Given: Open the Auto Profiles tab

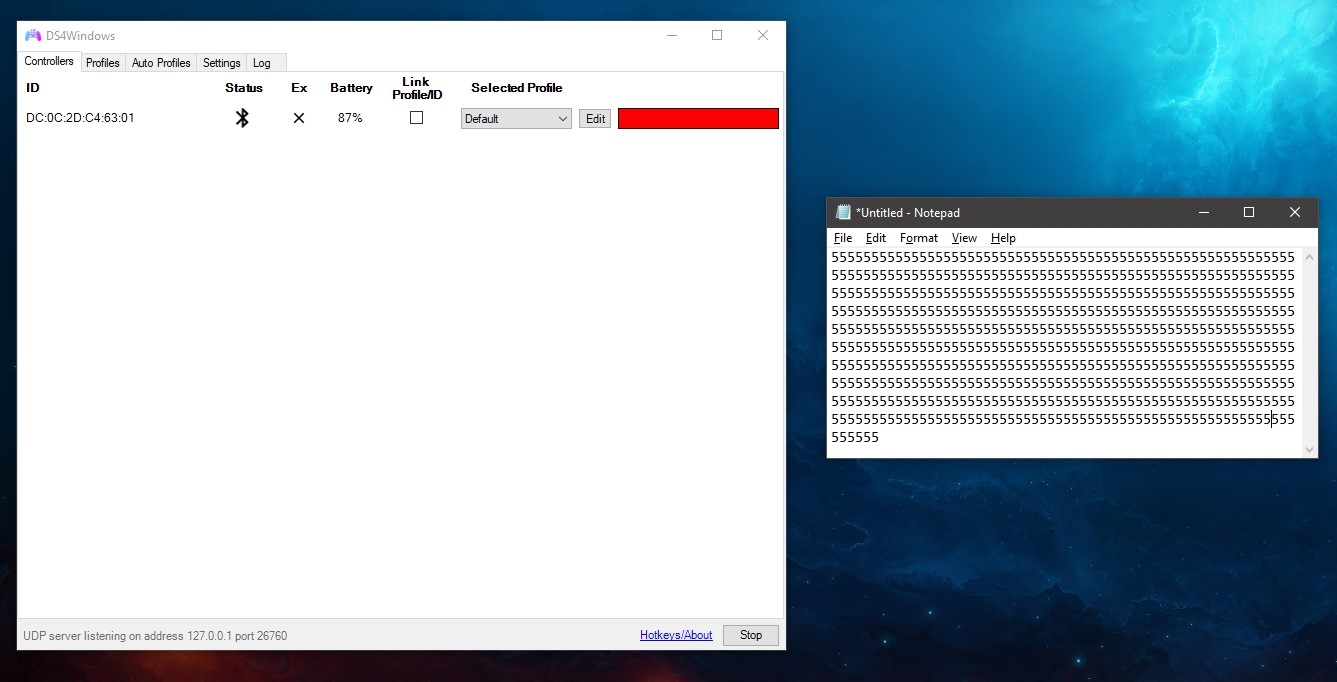Looking at the screenshot, I should (x=161, y=63).
